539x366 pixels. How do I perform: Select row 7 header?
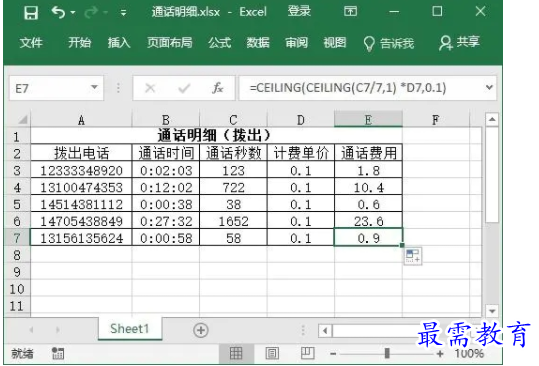pos(17,237)
